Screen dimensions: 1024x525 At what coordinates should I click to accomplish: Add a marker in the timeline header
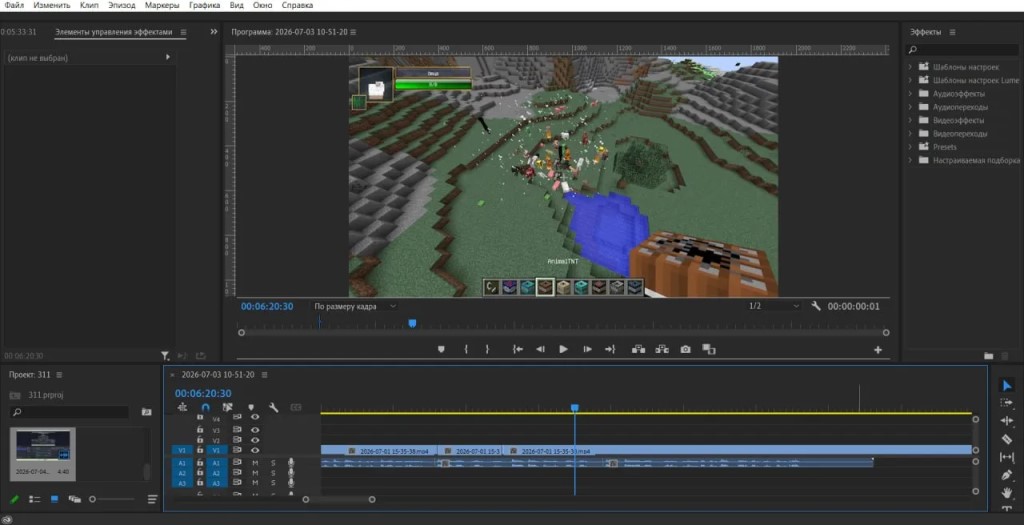[x=251, y=407]
